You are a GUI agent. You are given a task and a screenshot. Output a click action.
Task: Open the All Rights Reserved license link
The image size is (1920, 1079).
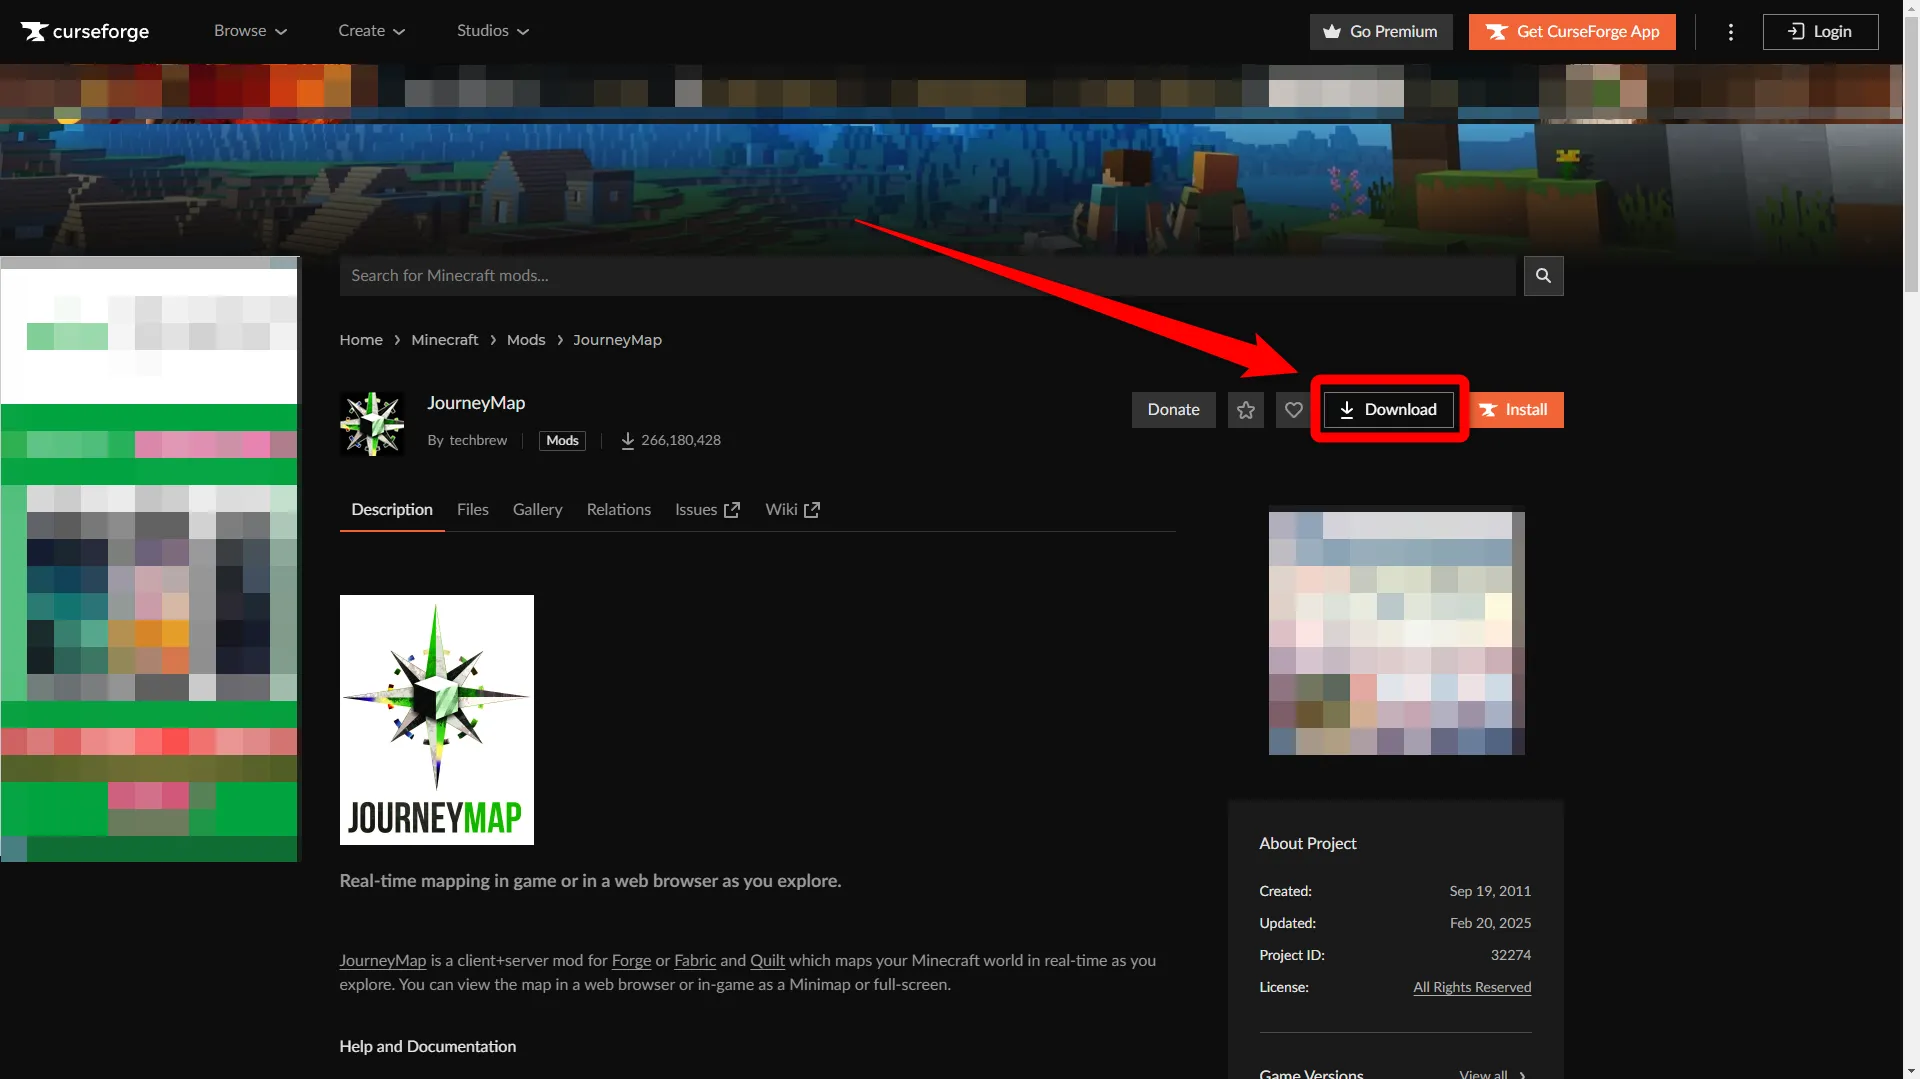point(1472,988)
